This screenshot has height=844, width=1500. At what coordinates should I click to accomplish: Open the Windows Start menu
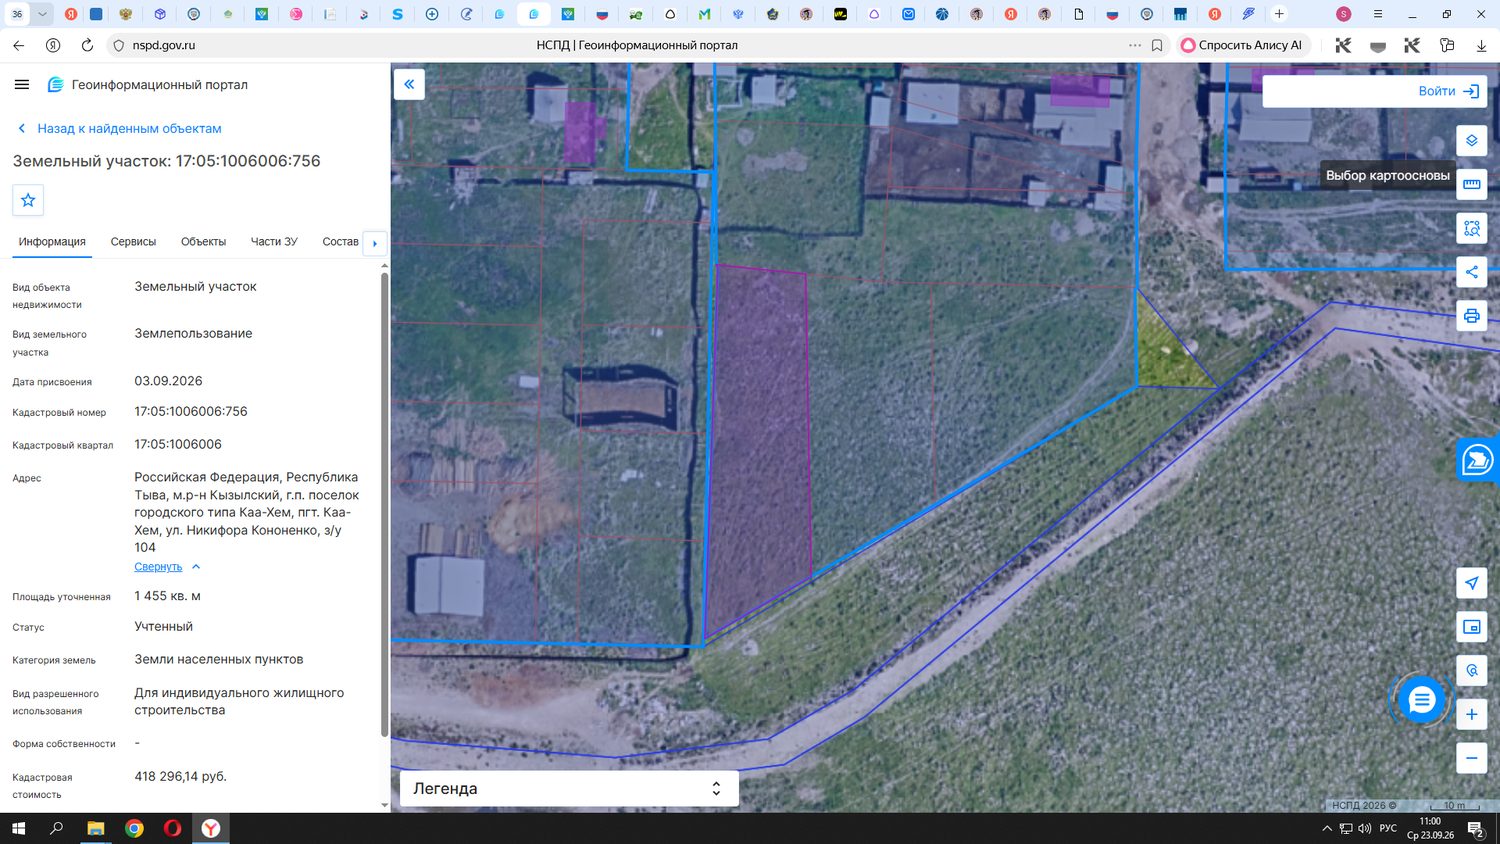click(17, 828)
